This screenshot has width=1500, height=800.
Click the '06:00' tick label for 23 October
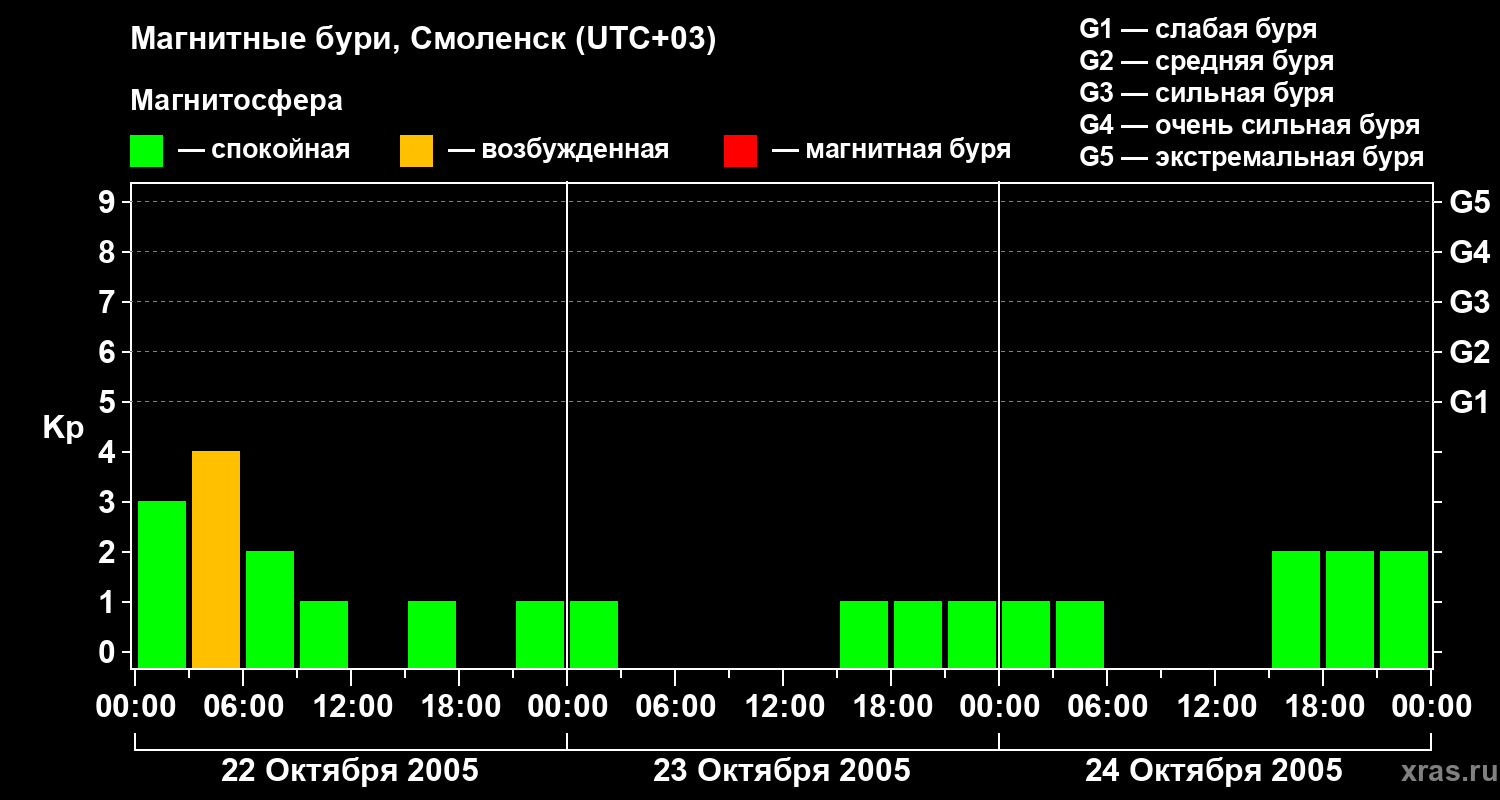[675, 707]
